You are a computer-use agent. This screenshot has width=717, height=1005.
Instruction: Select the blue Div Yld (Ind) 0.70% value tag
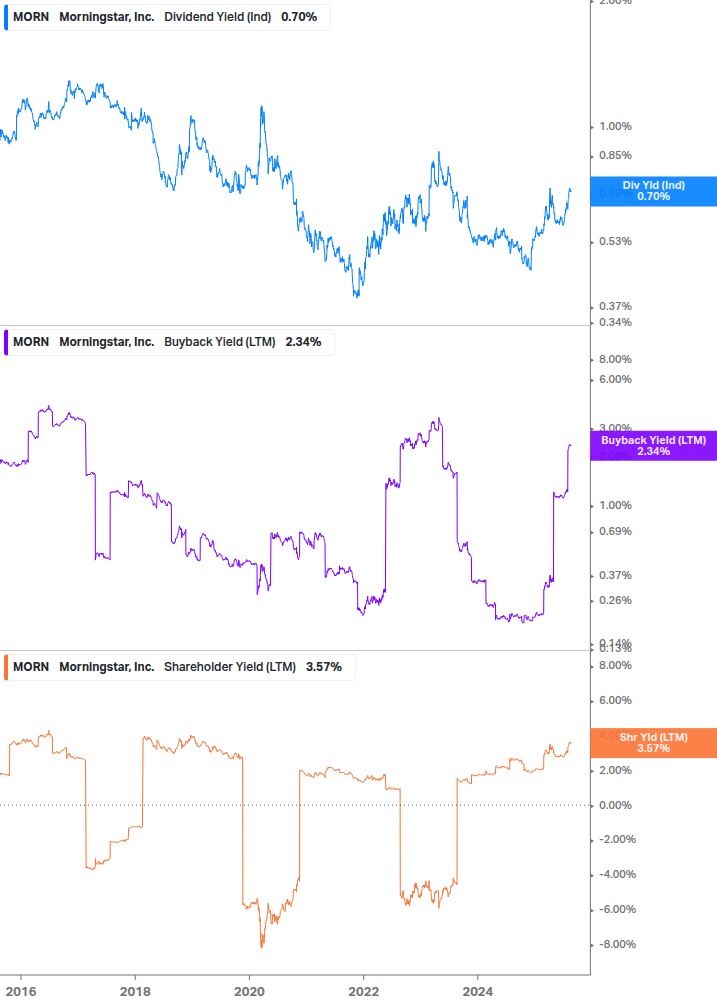(x=654, y=191)
